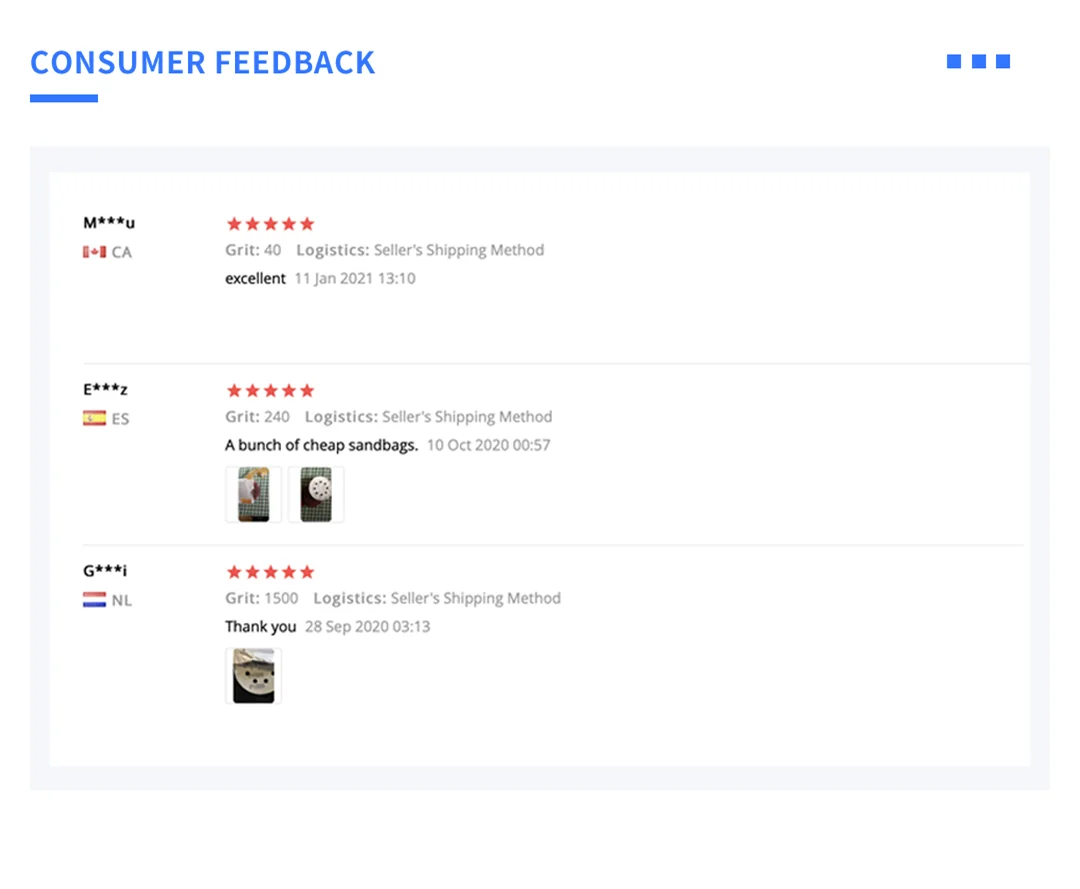Select reviewer name G***i
This screenshot has width=1080, height=889.
105,571
